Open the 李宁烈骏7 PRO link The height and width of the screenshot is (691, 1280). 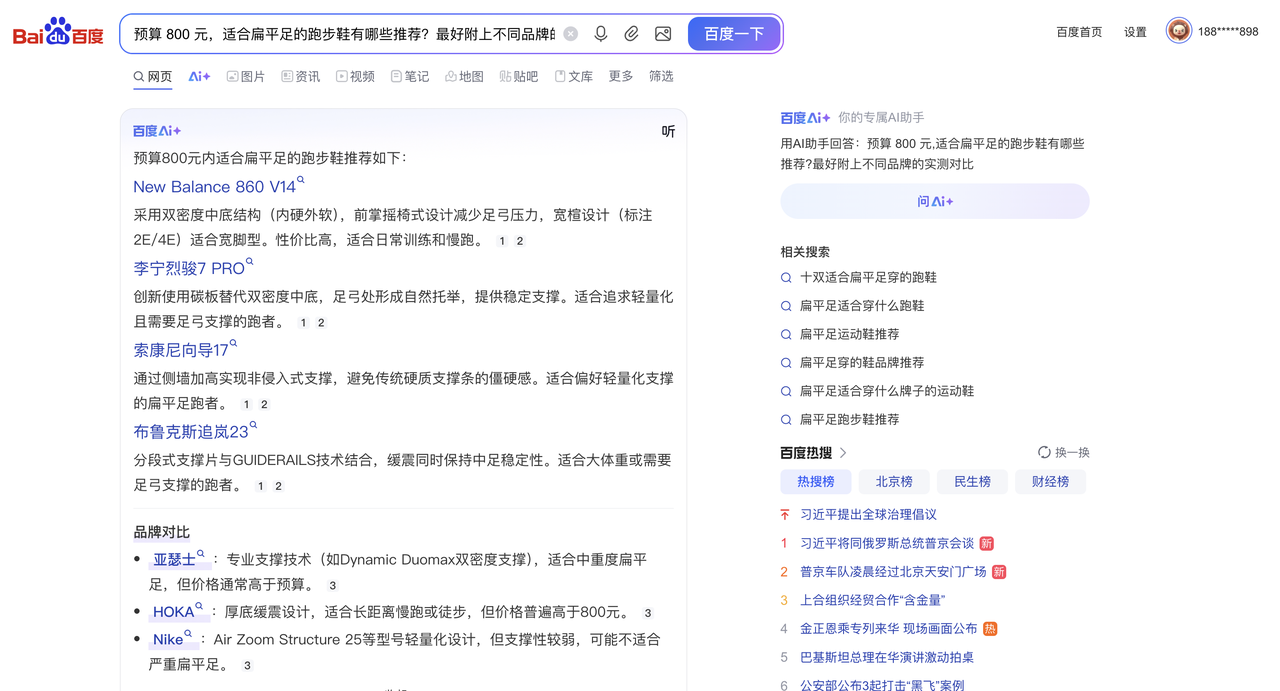(189, 268)
